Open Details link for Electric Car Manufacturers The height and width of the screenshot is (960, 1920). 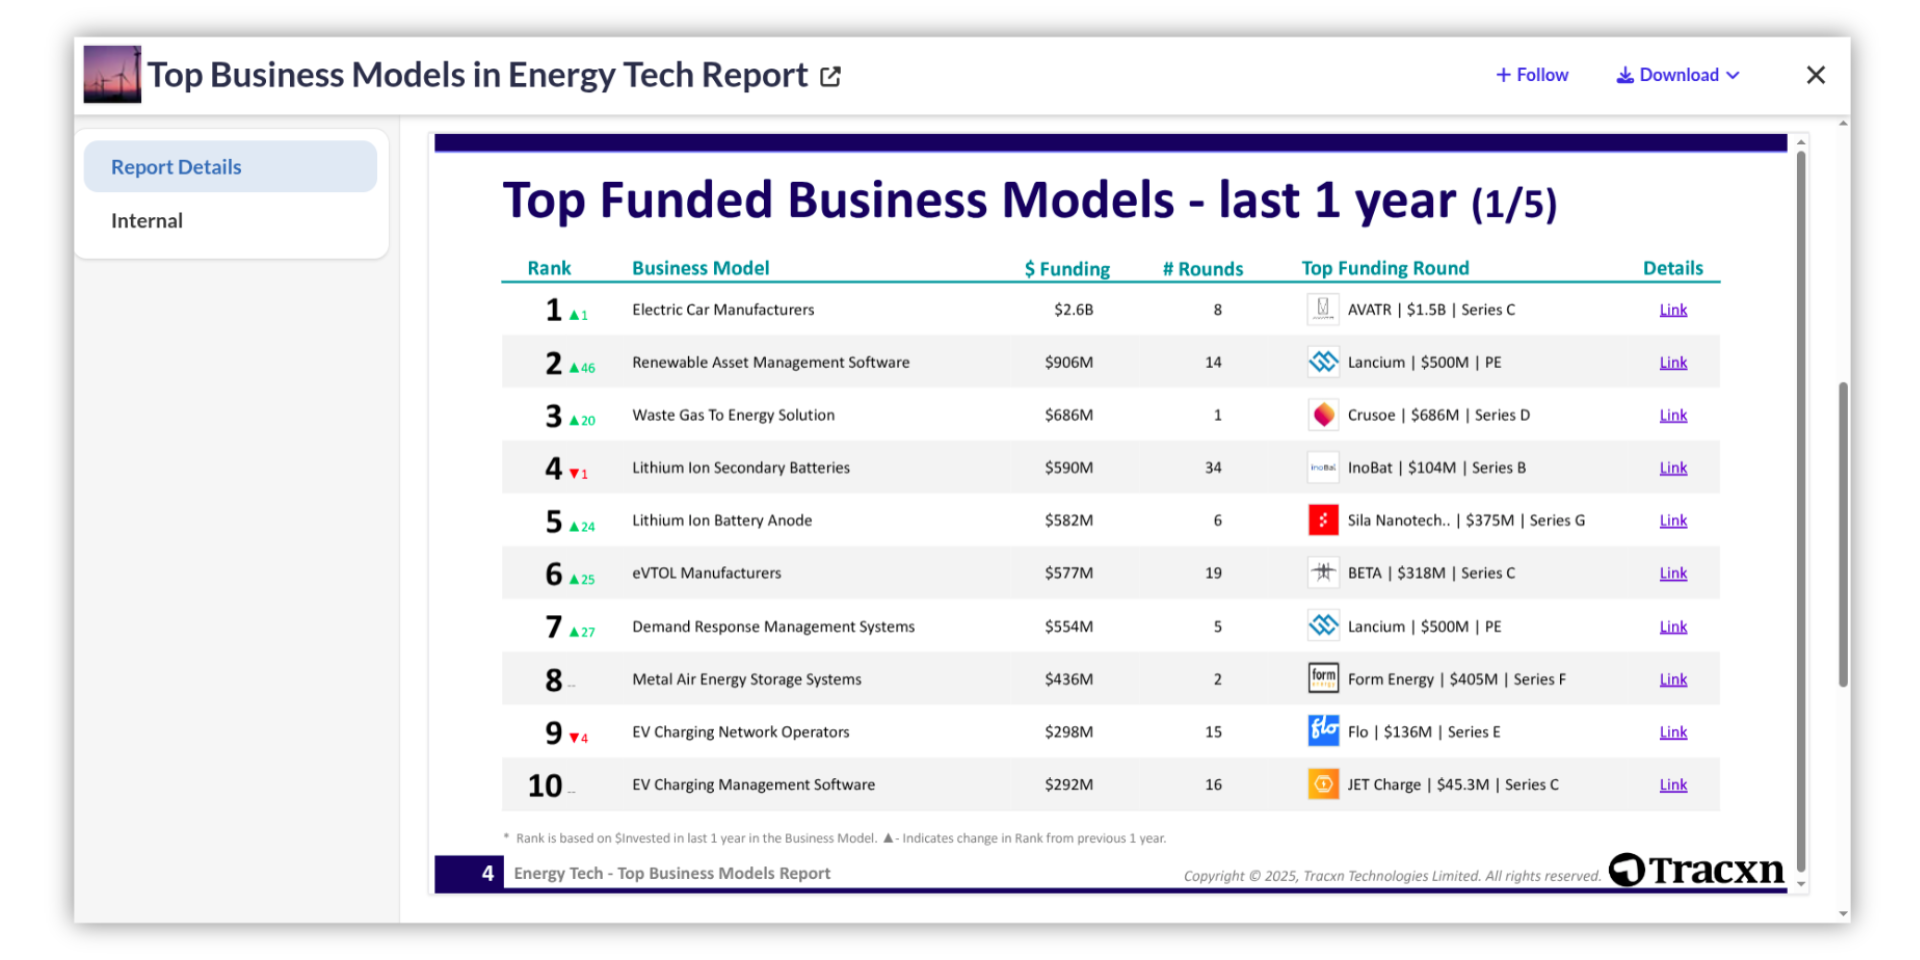[1672, 310]
